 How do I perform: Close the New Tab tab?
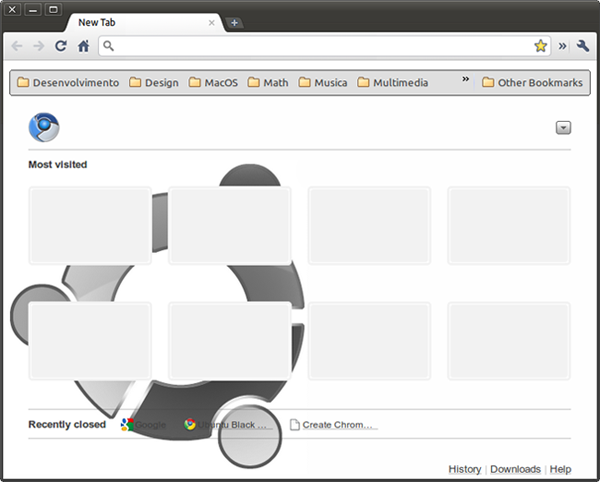click(211, 22)
